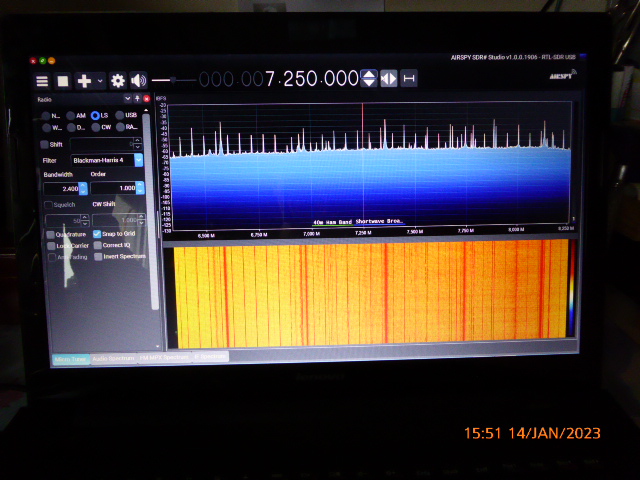Mute audio with the speaker icon
Screen dimensions: 640x480
tap(138, 81)
